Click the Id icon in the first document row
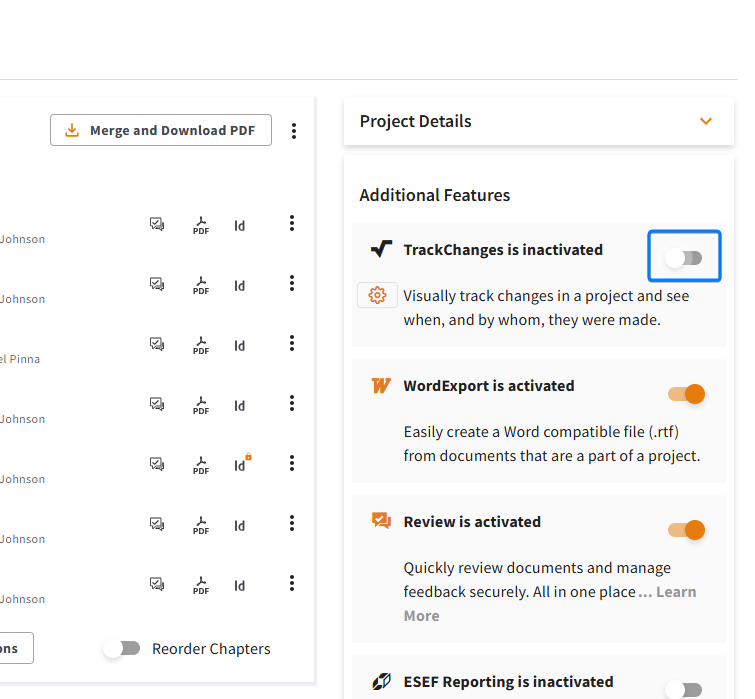 (x=240, y=226)
